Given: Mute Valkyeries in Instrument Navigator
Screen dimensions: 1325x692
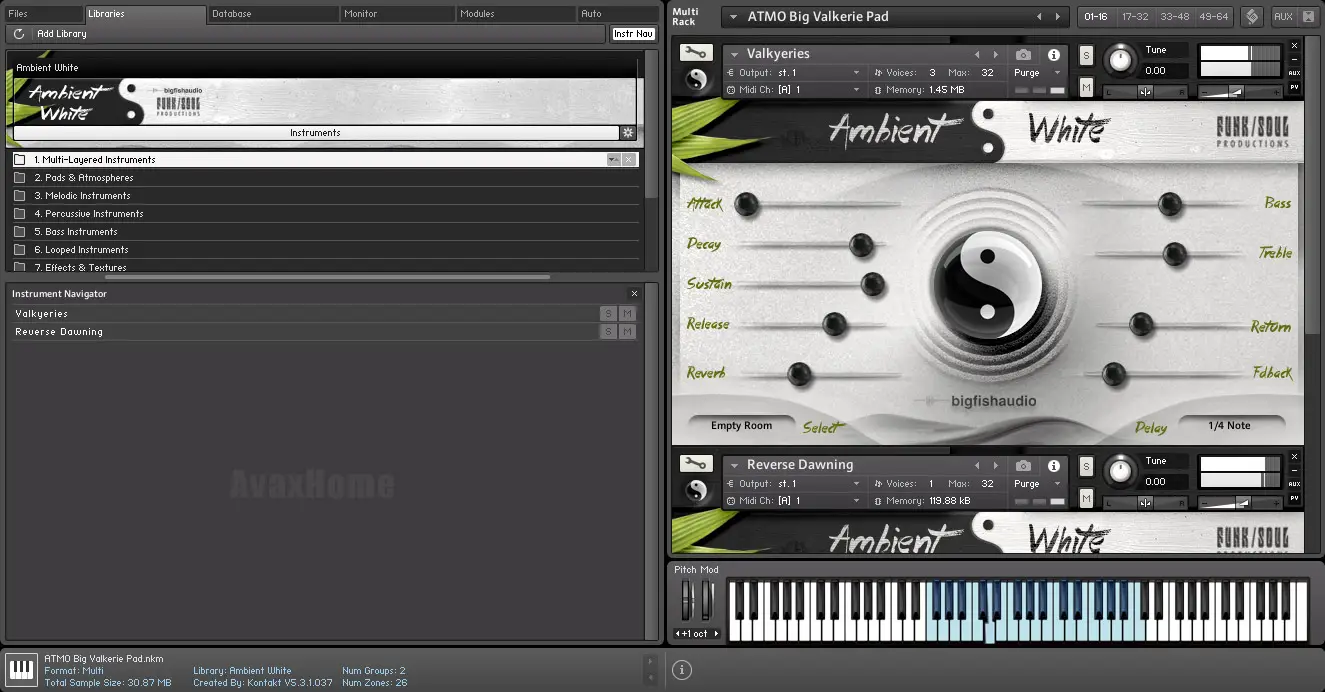Looking at the screenshot, I should tap(627, 314).
